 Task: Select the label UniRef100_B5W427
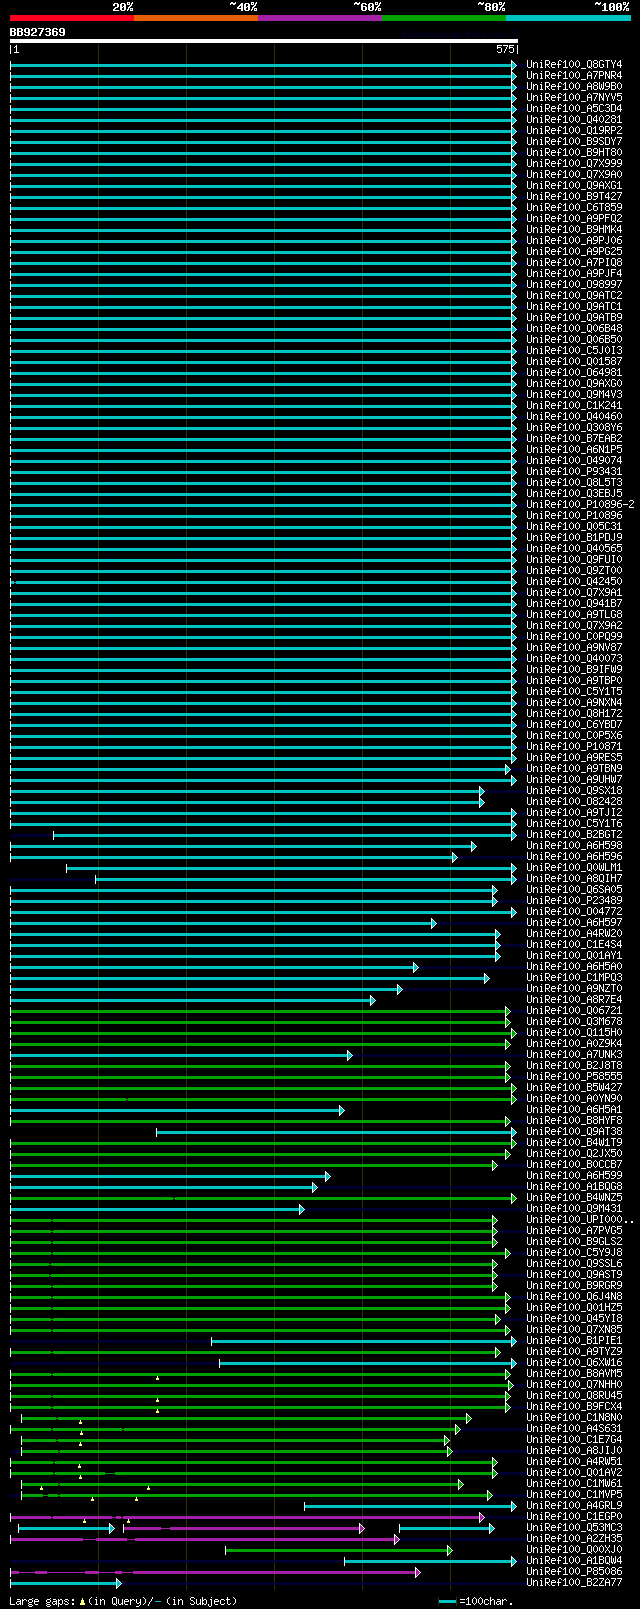click(x=574, y=1088)
